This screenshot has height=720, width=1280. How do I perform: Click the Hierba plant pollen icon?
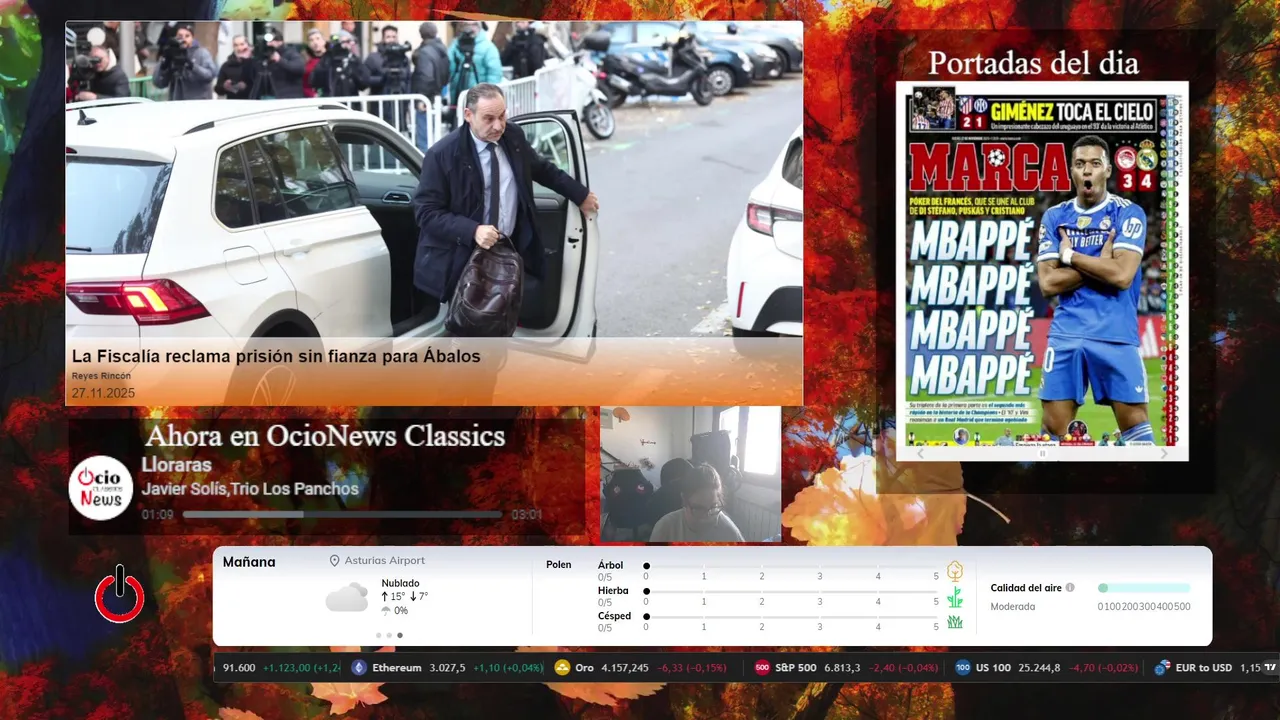955,597
